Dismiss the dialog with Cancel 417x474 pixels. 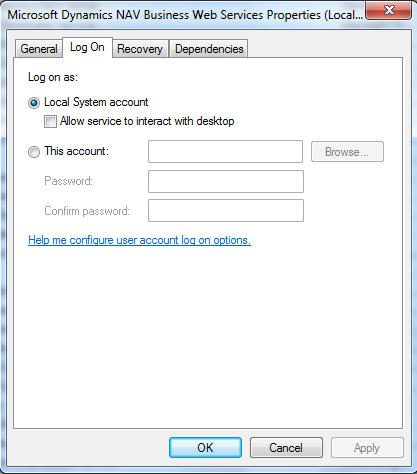click(286, 448)
